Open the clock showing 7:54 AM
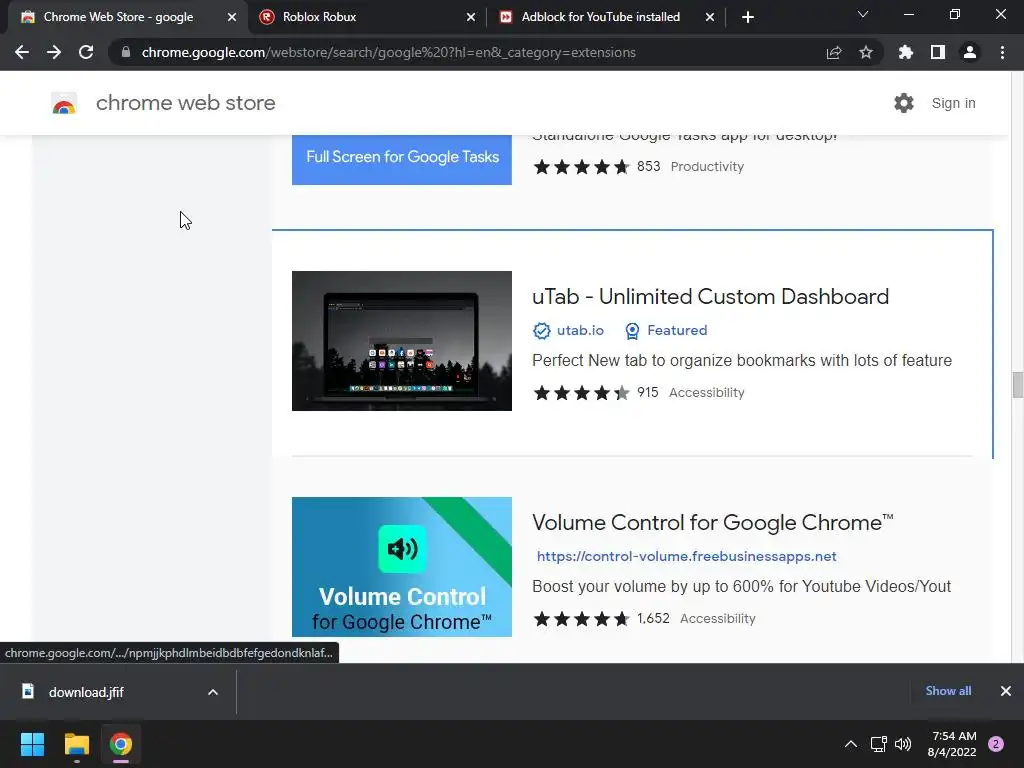Viewport: 1024px width, 768px height. click(952, 744)
